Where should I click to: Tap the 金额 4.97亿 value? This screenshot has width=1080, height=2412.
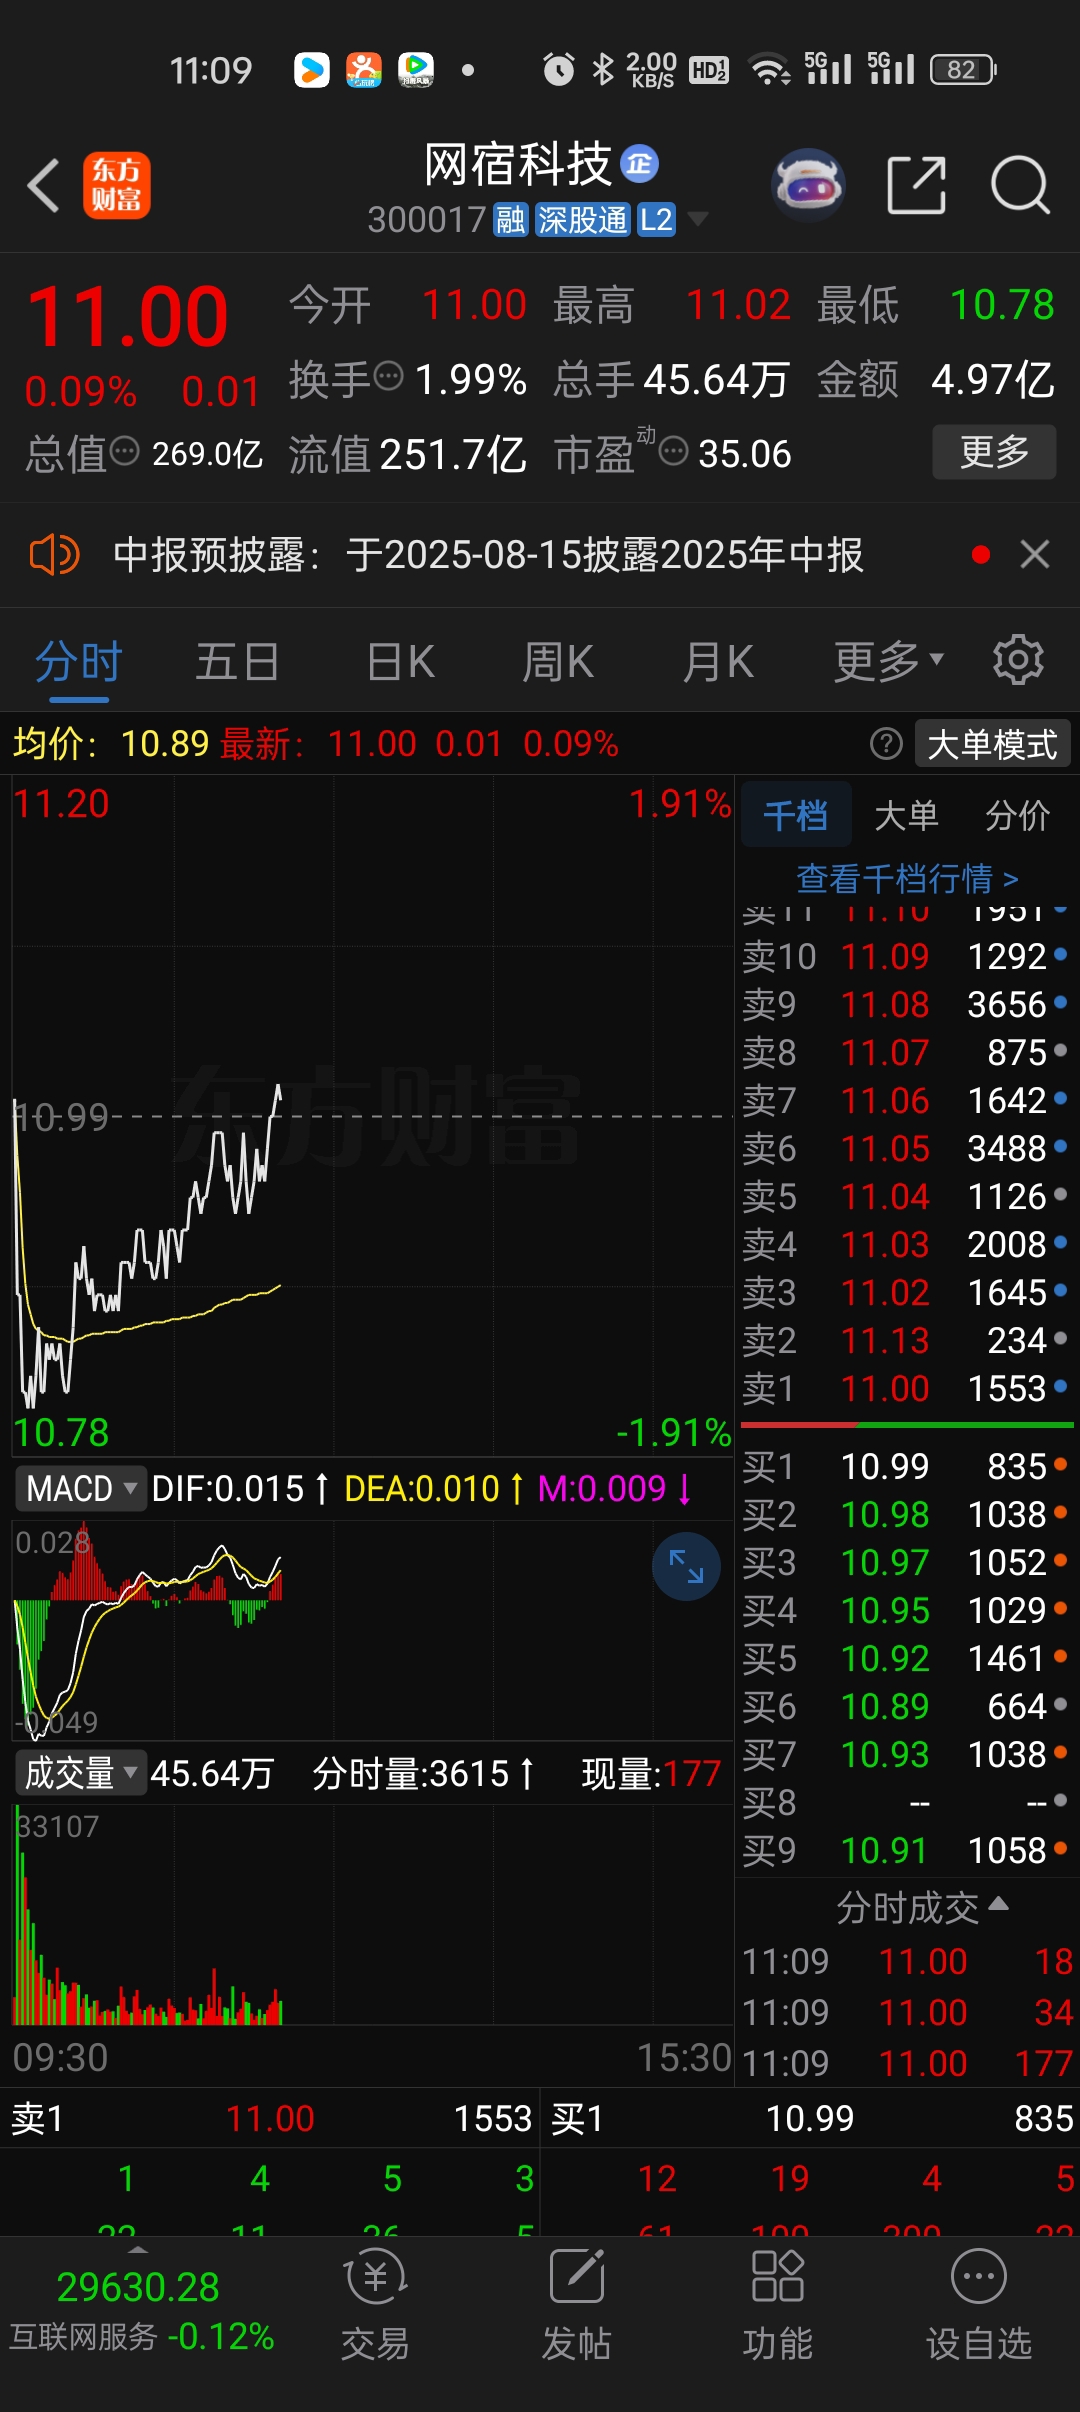coord(993,380)
